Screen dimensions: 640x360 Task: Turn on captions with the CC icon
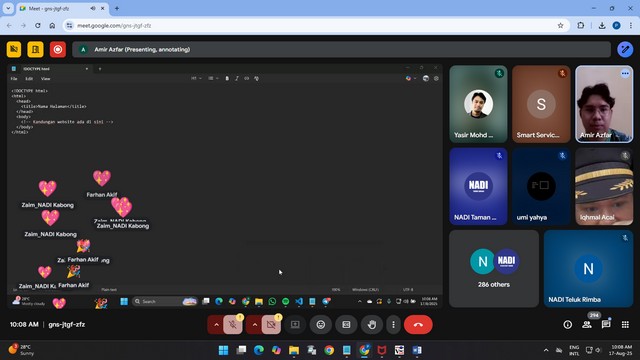pos(346,324)
